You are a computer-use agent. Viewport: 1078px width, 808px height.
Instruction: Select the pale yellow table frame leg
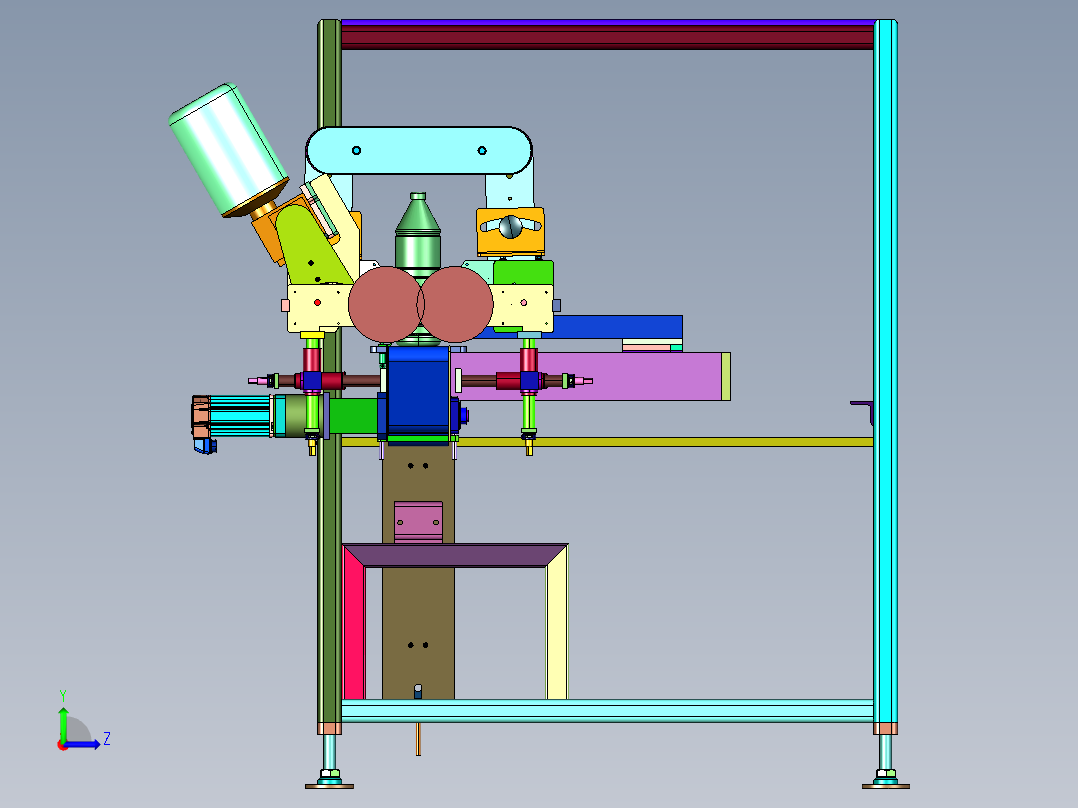pyautogui.click(x=557, y=626)
